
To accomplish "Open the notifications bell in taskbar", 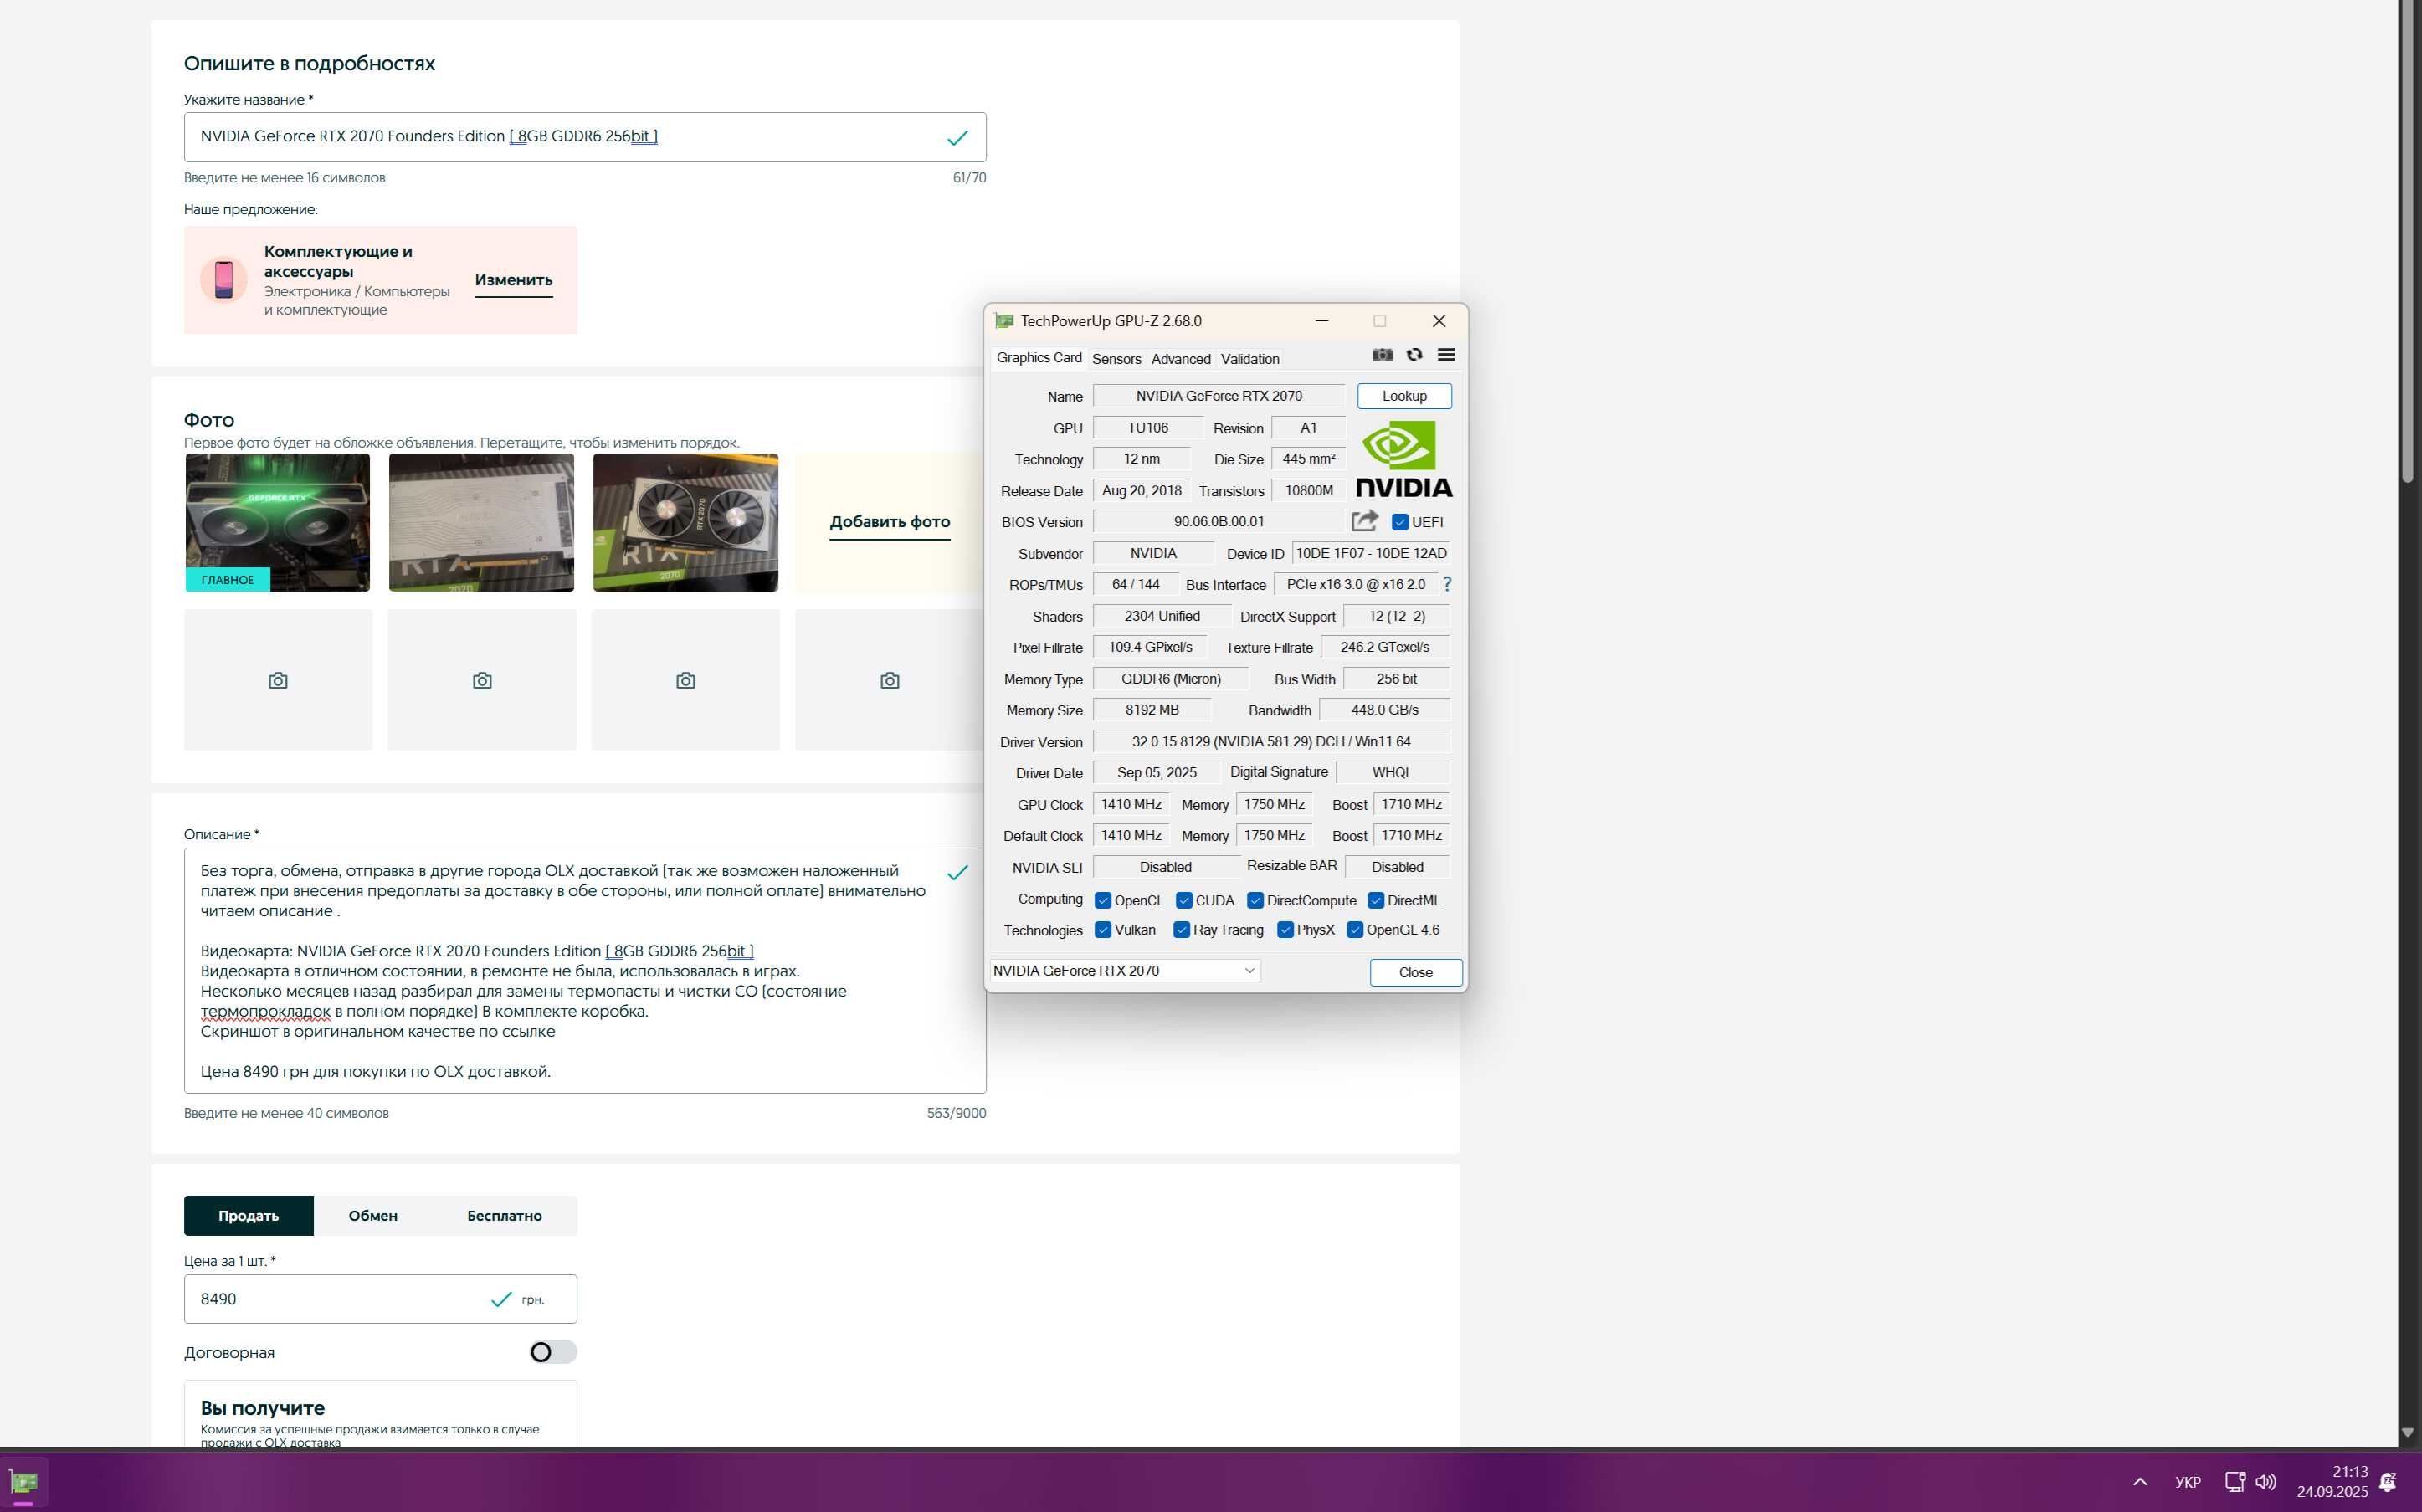I will (2388, 1482).
